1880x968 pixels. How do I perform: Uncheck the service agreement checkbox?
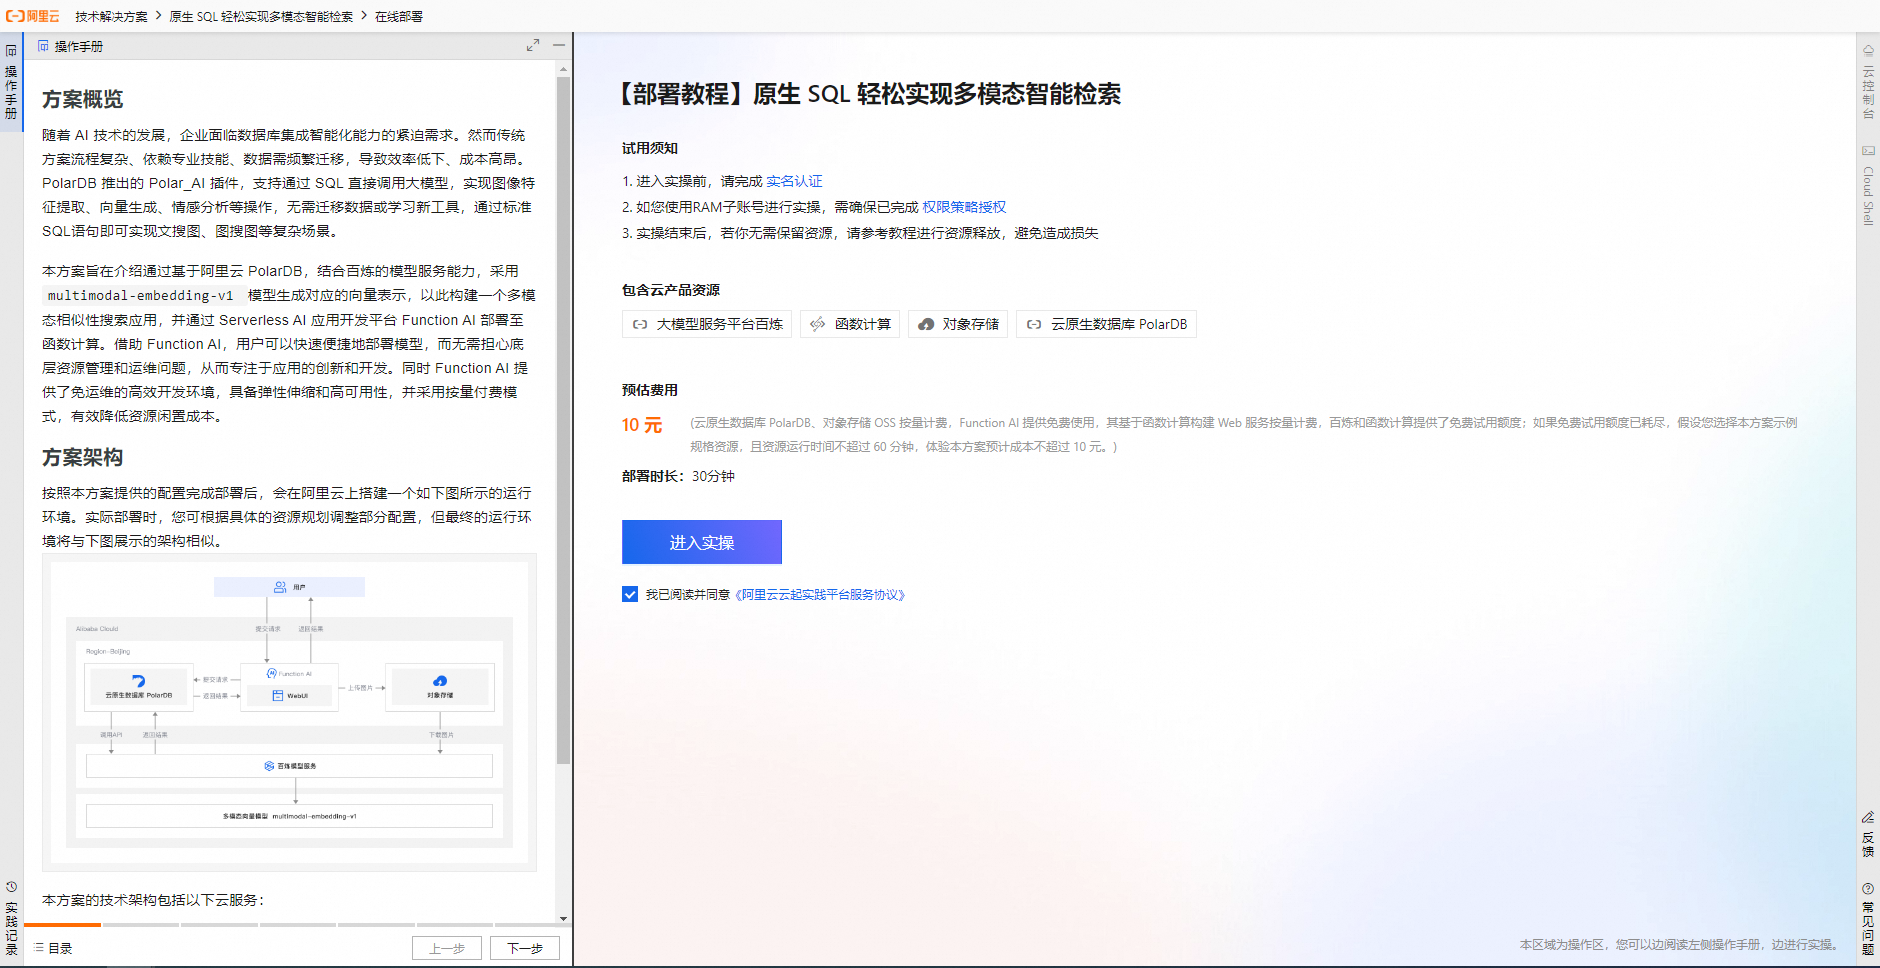pos(629,594)
